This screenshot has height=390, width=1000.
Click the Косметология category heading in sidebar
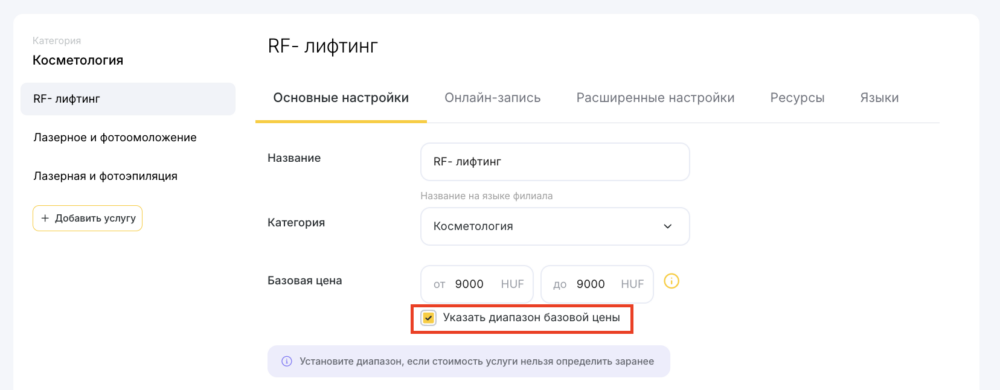pos(78,61)
